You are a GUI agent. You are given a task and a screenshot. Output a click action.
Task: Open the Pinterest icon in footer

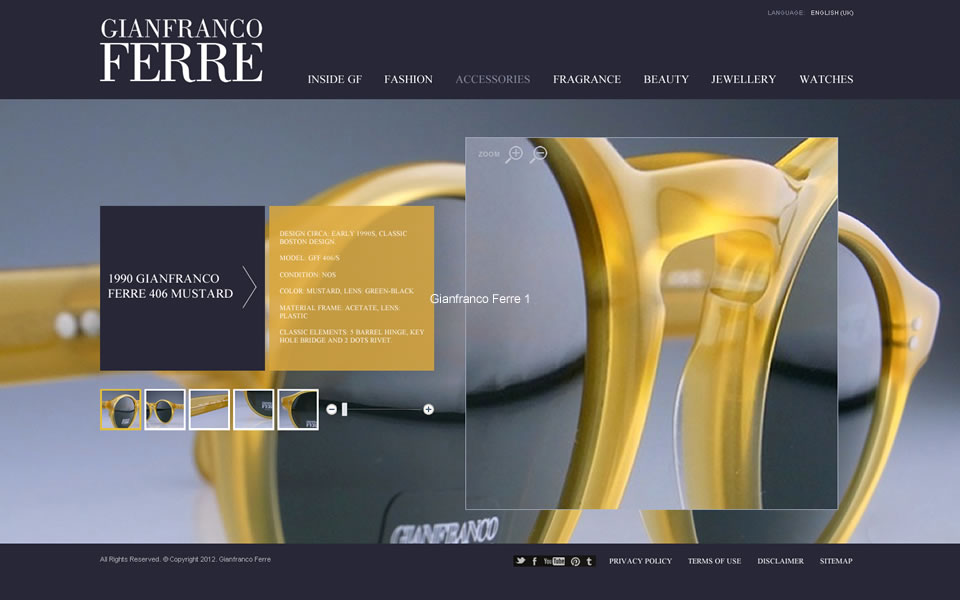[575, 561]
